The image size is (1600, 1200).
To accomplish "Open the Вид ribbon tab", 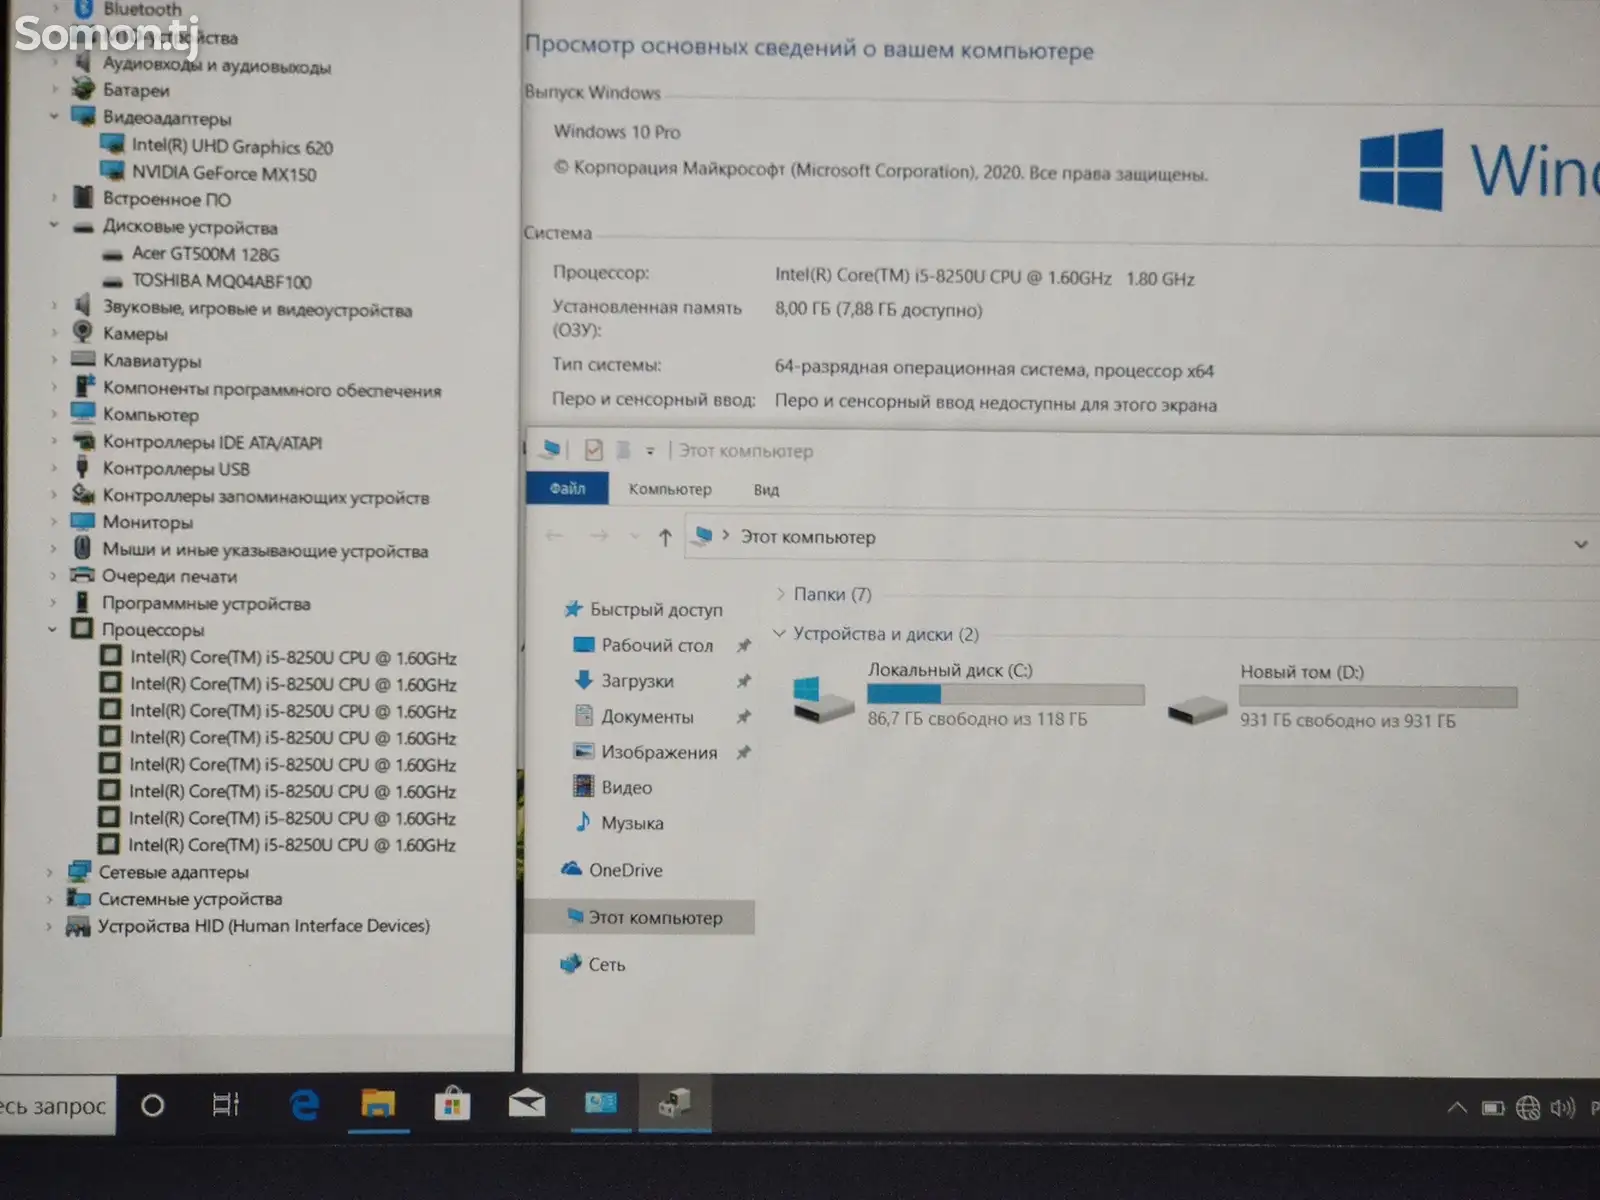I will click(766, 490).
